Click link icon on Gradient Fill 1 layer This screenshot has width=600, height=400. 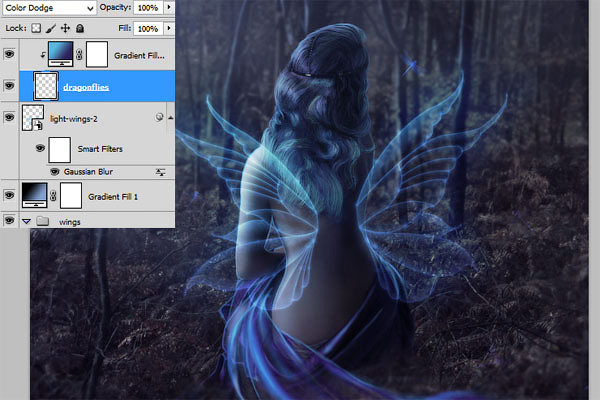53,196
